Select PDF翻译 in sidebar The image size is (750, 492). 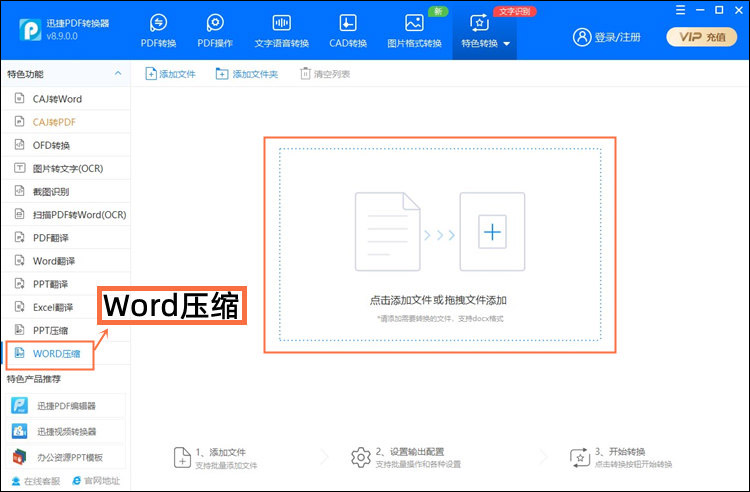coord(66,238)
